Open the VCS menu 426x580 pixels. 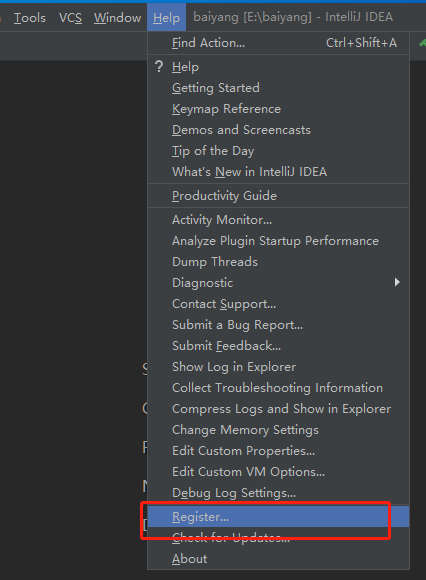[70, 18]
